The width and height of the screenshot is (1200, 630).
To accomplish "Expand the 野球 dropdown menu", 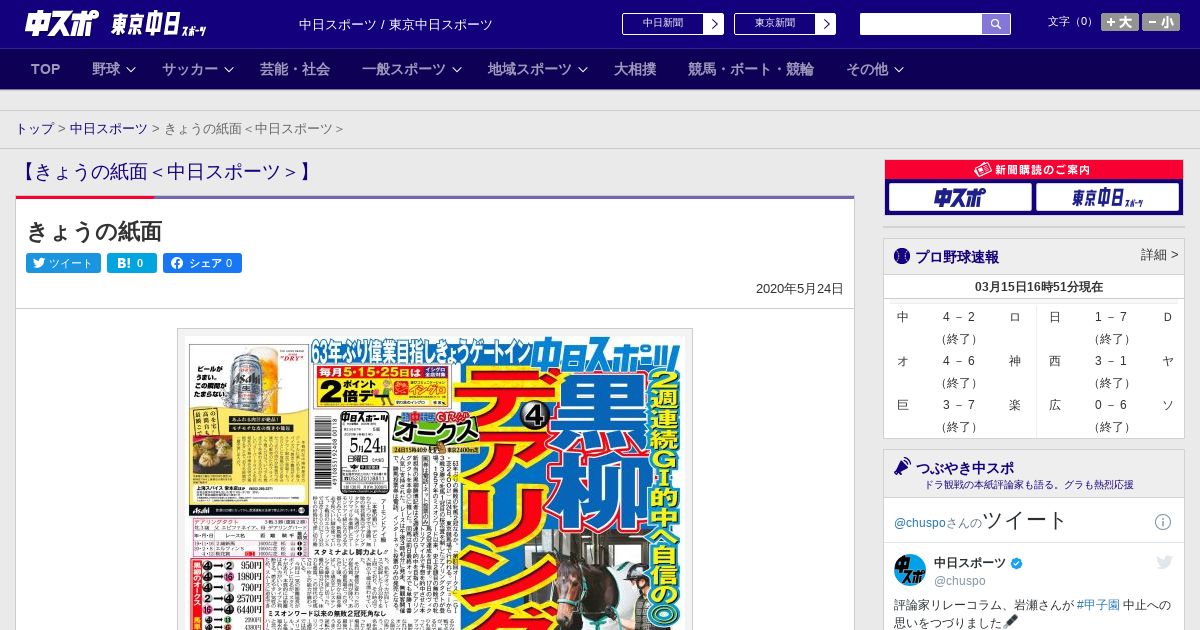I will point(114,69).
